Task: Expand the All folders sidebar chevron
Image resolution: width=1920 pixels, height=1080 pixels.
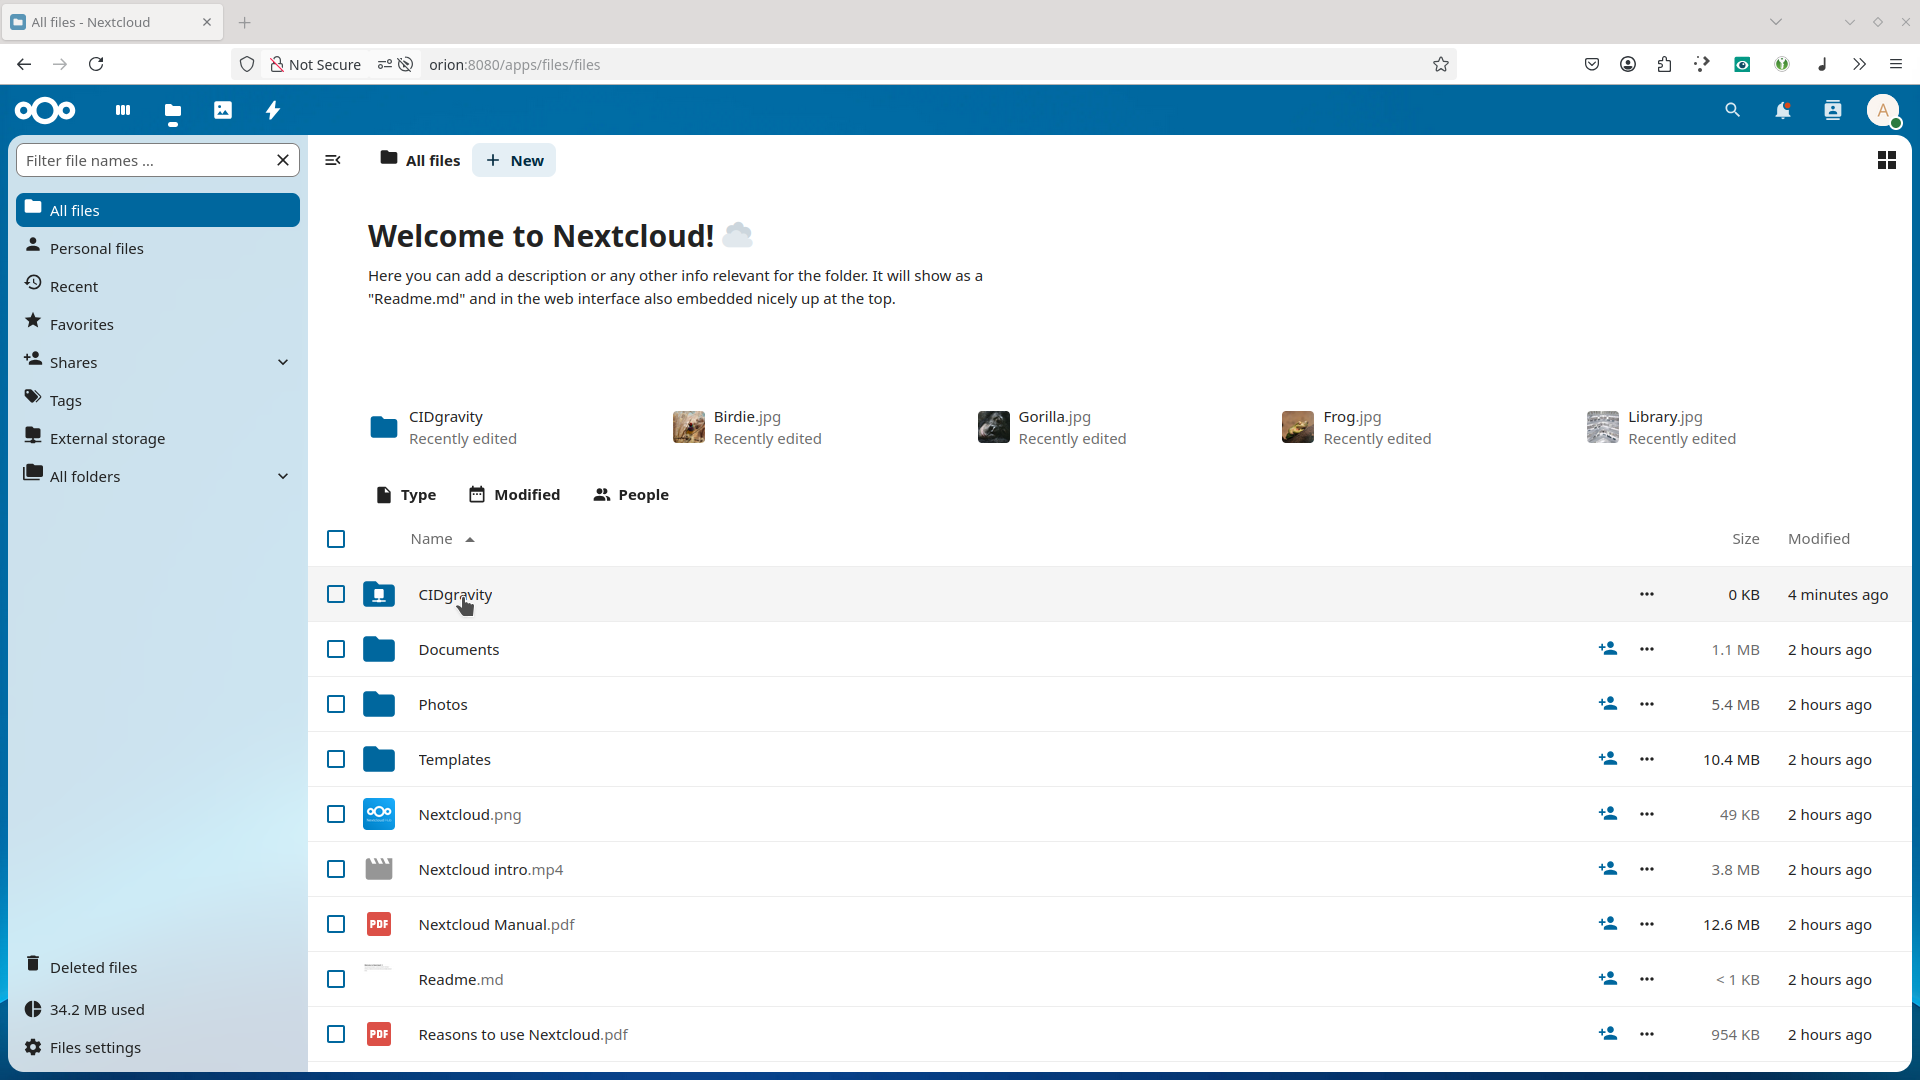Action: coord(283,476)
